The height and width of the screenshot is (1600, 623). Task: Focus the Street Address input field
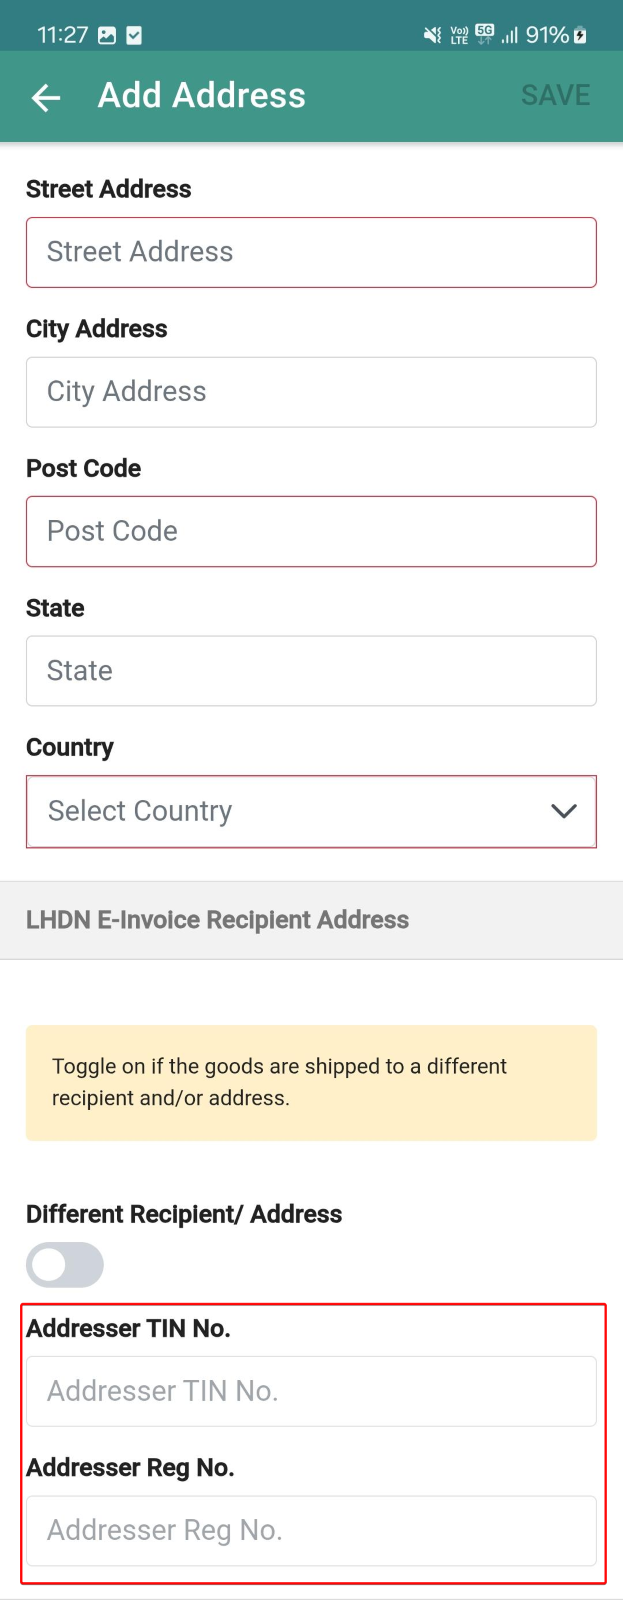(311, 252)
